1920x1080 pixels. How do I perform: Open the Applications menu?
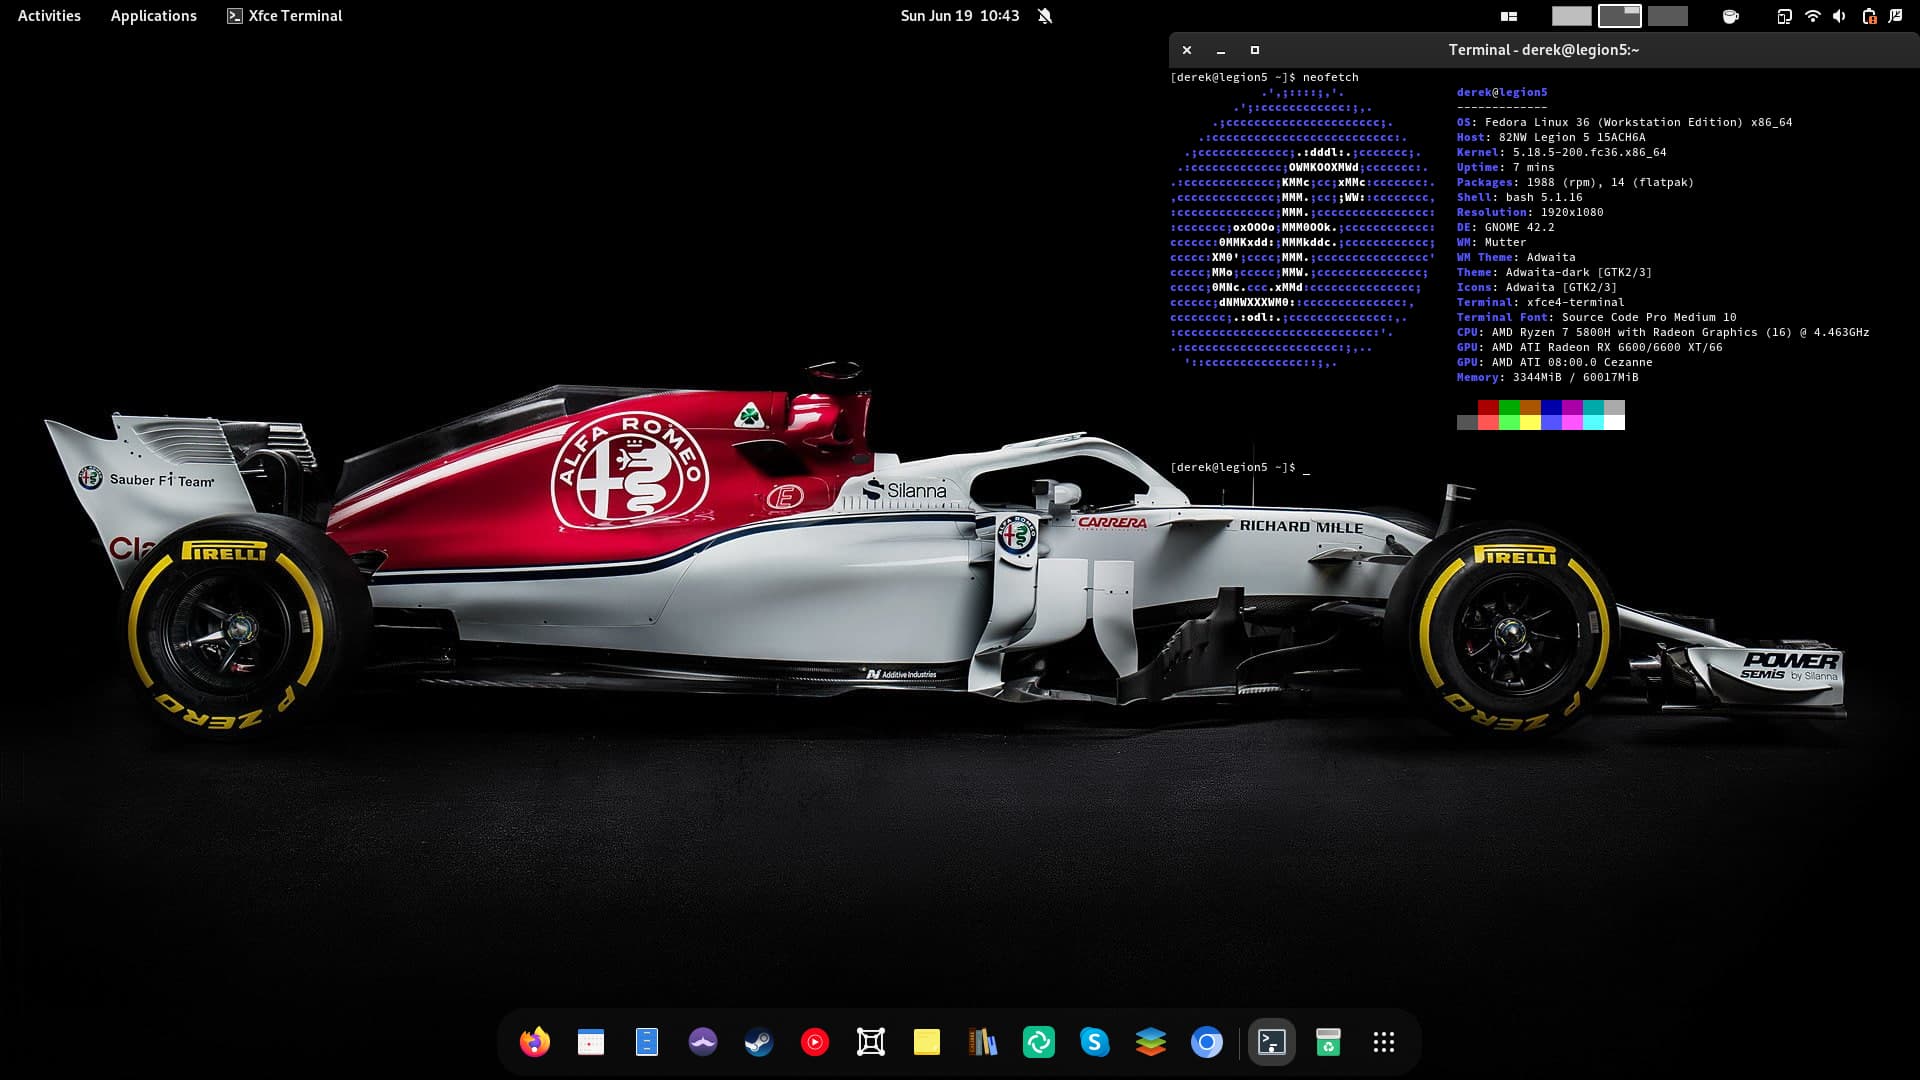(154, 16)
